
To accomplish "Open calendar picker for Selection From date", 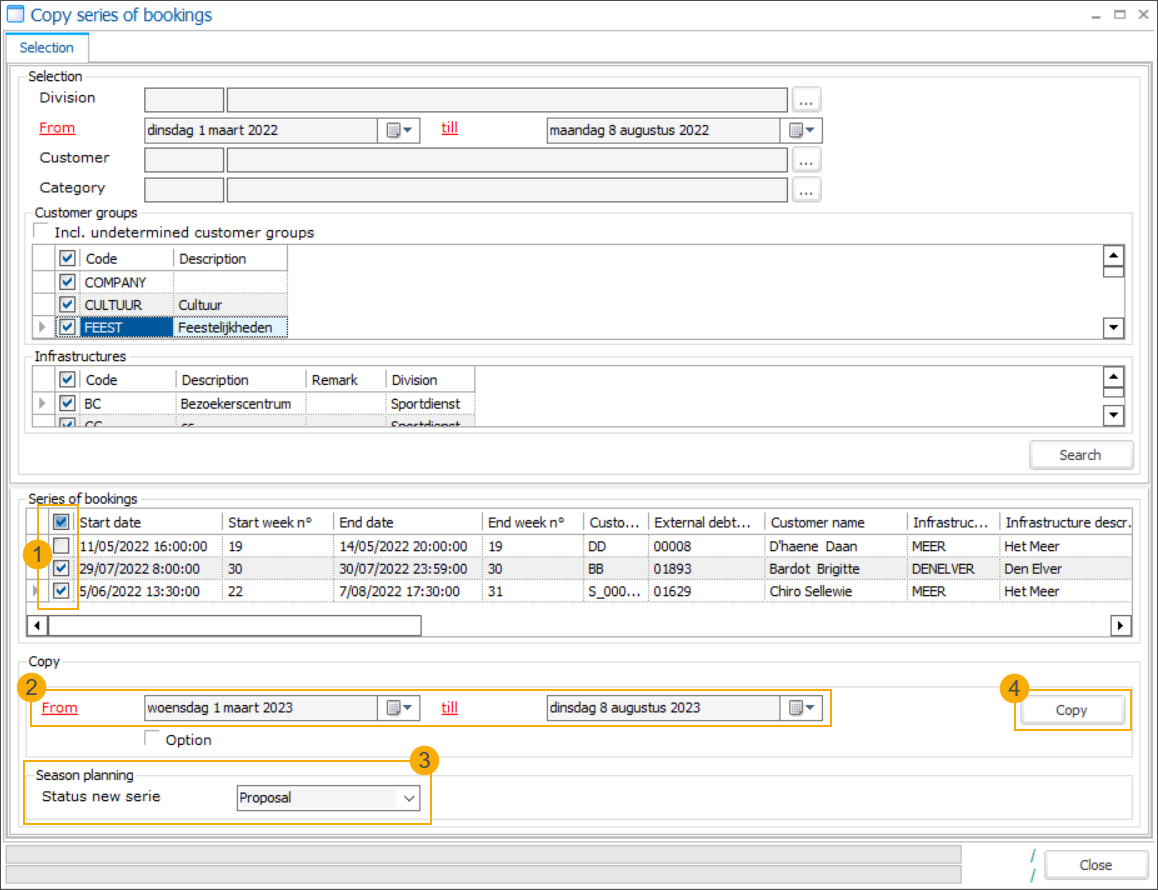I will pyautogui.click(x=399, y=130).
